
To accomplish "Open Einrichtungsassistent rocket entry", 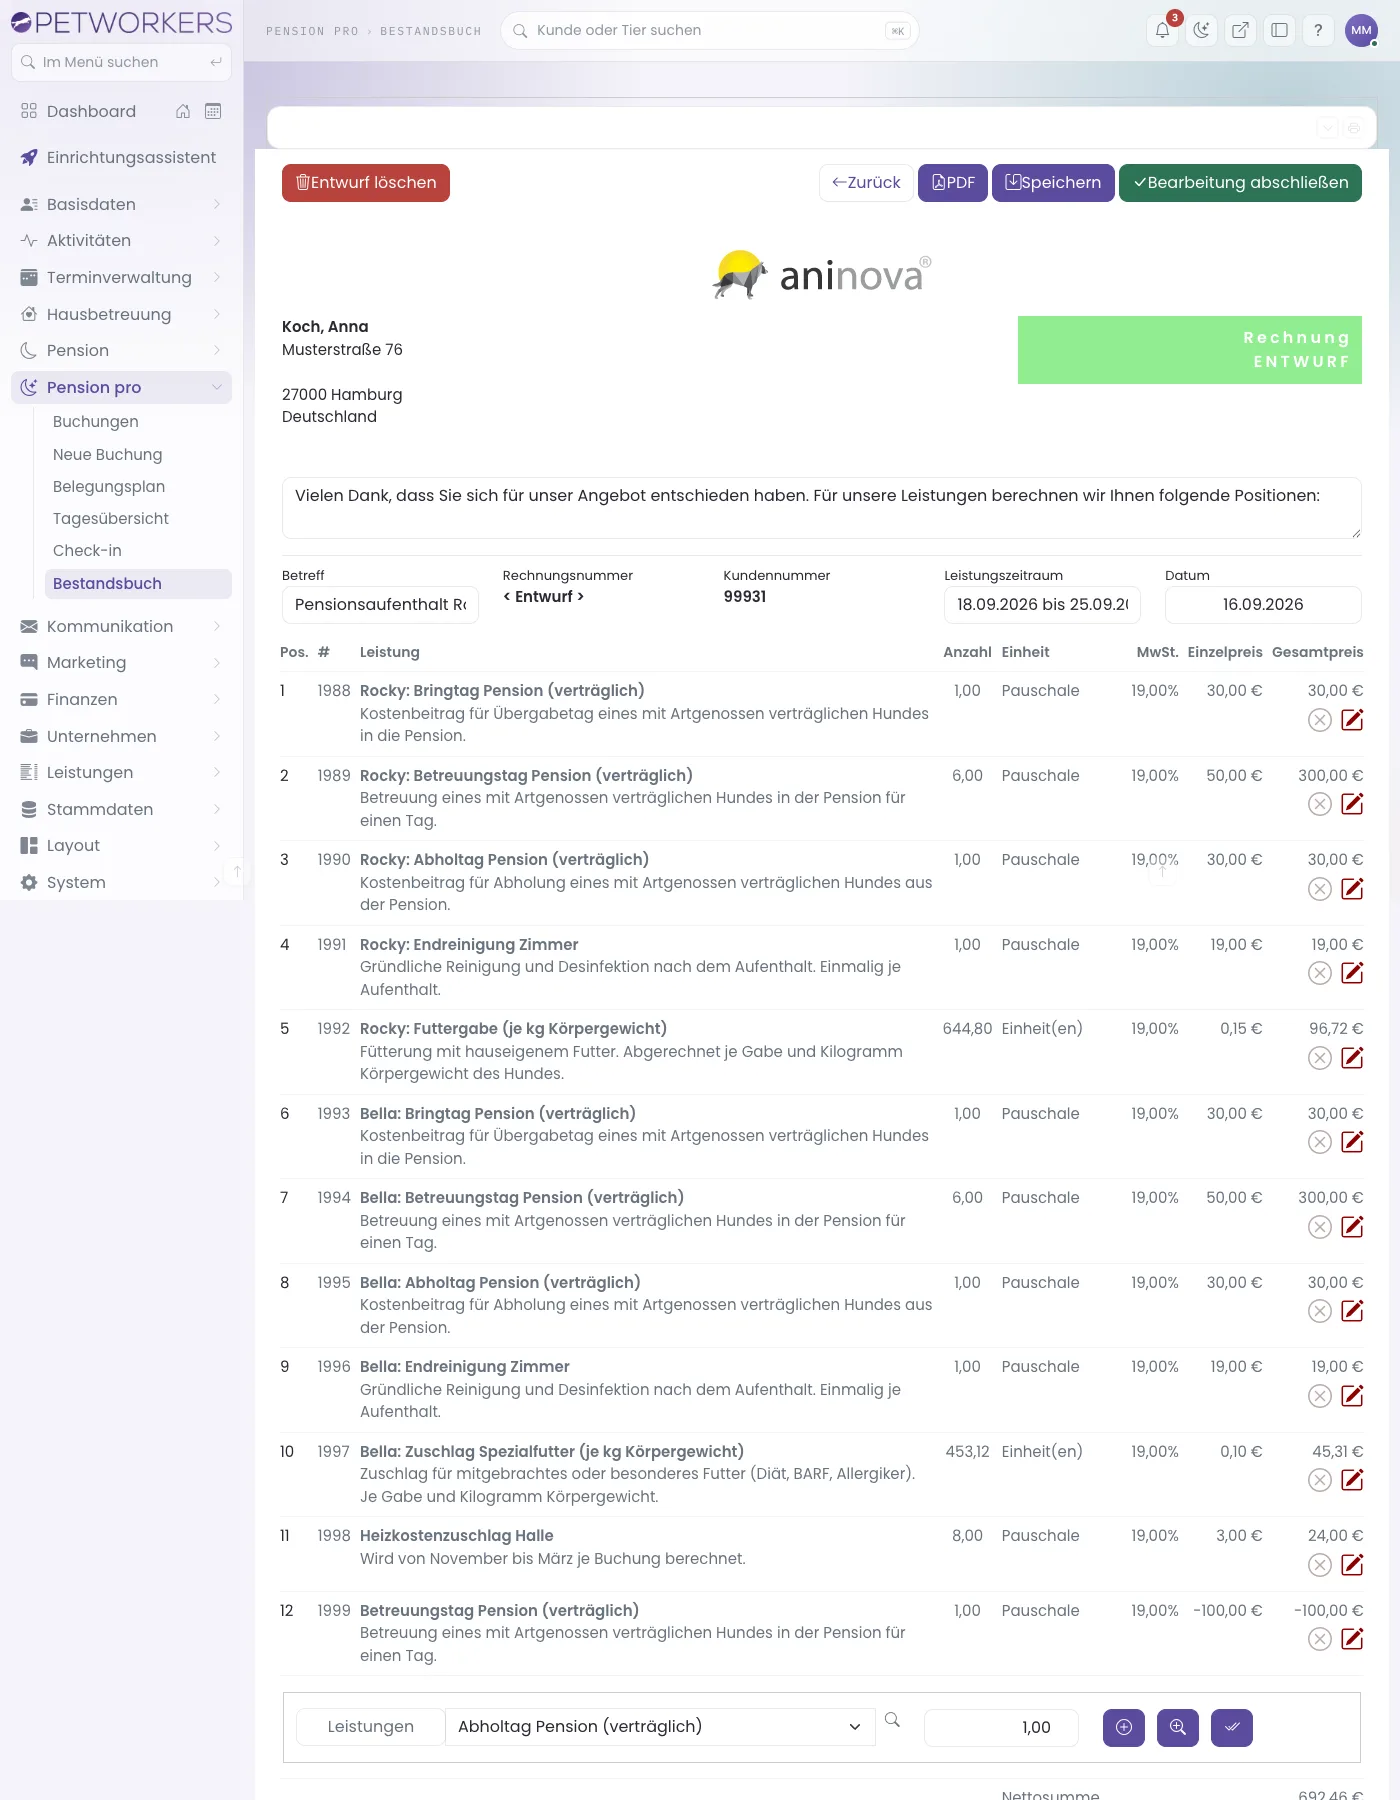I will pyautogui.click(x=121, y=158).
